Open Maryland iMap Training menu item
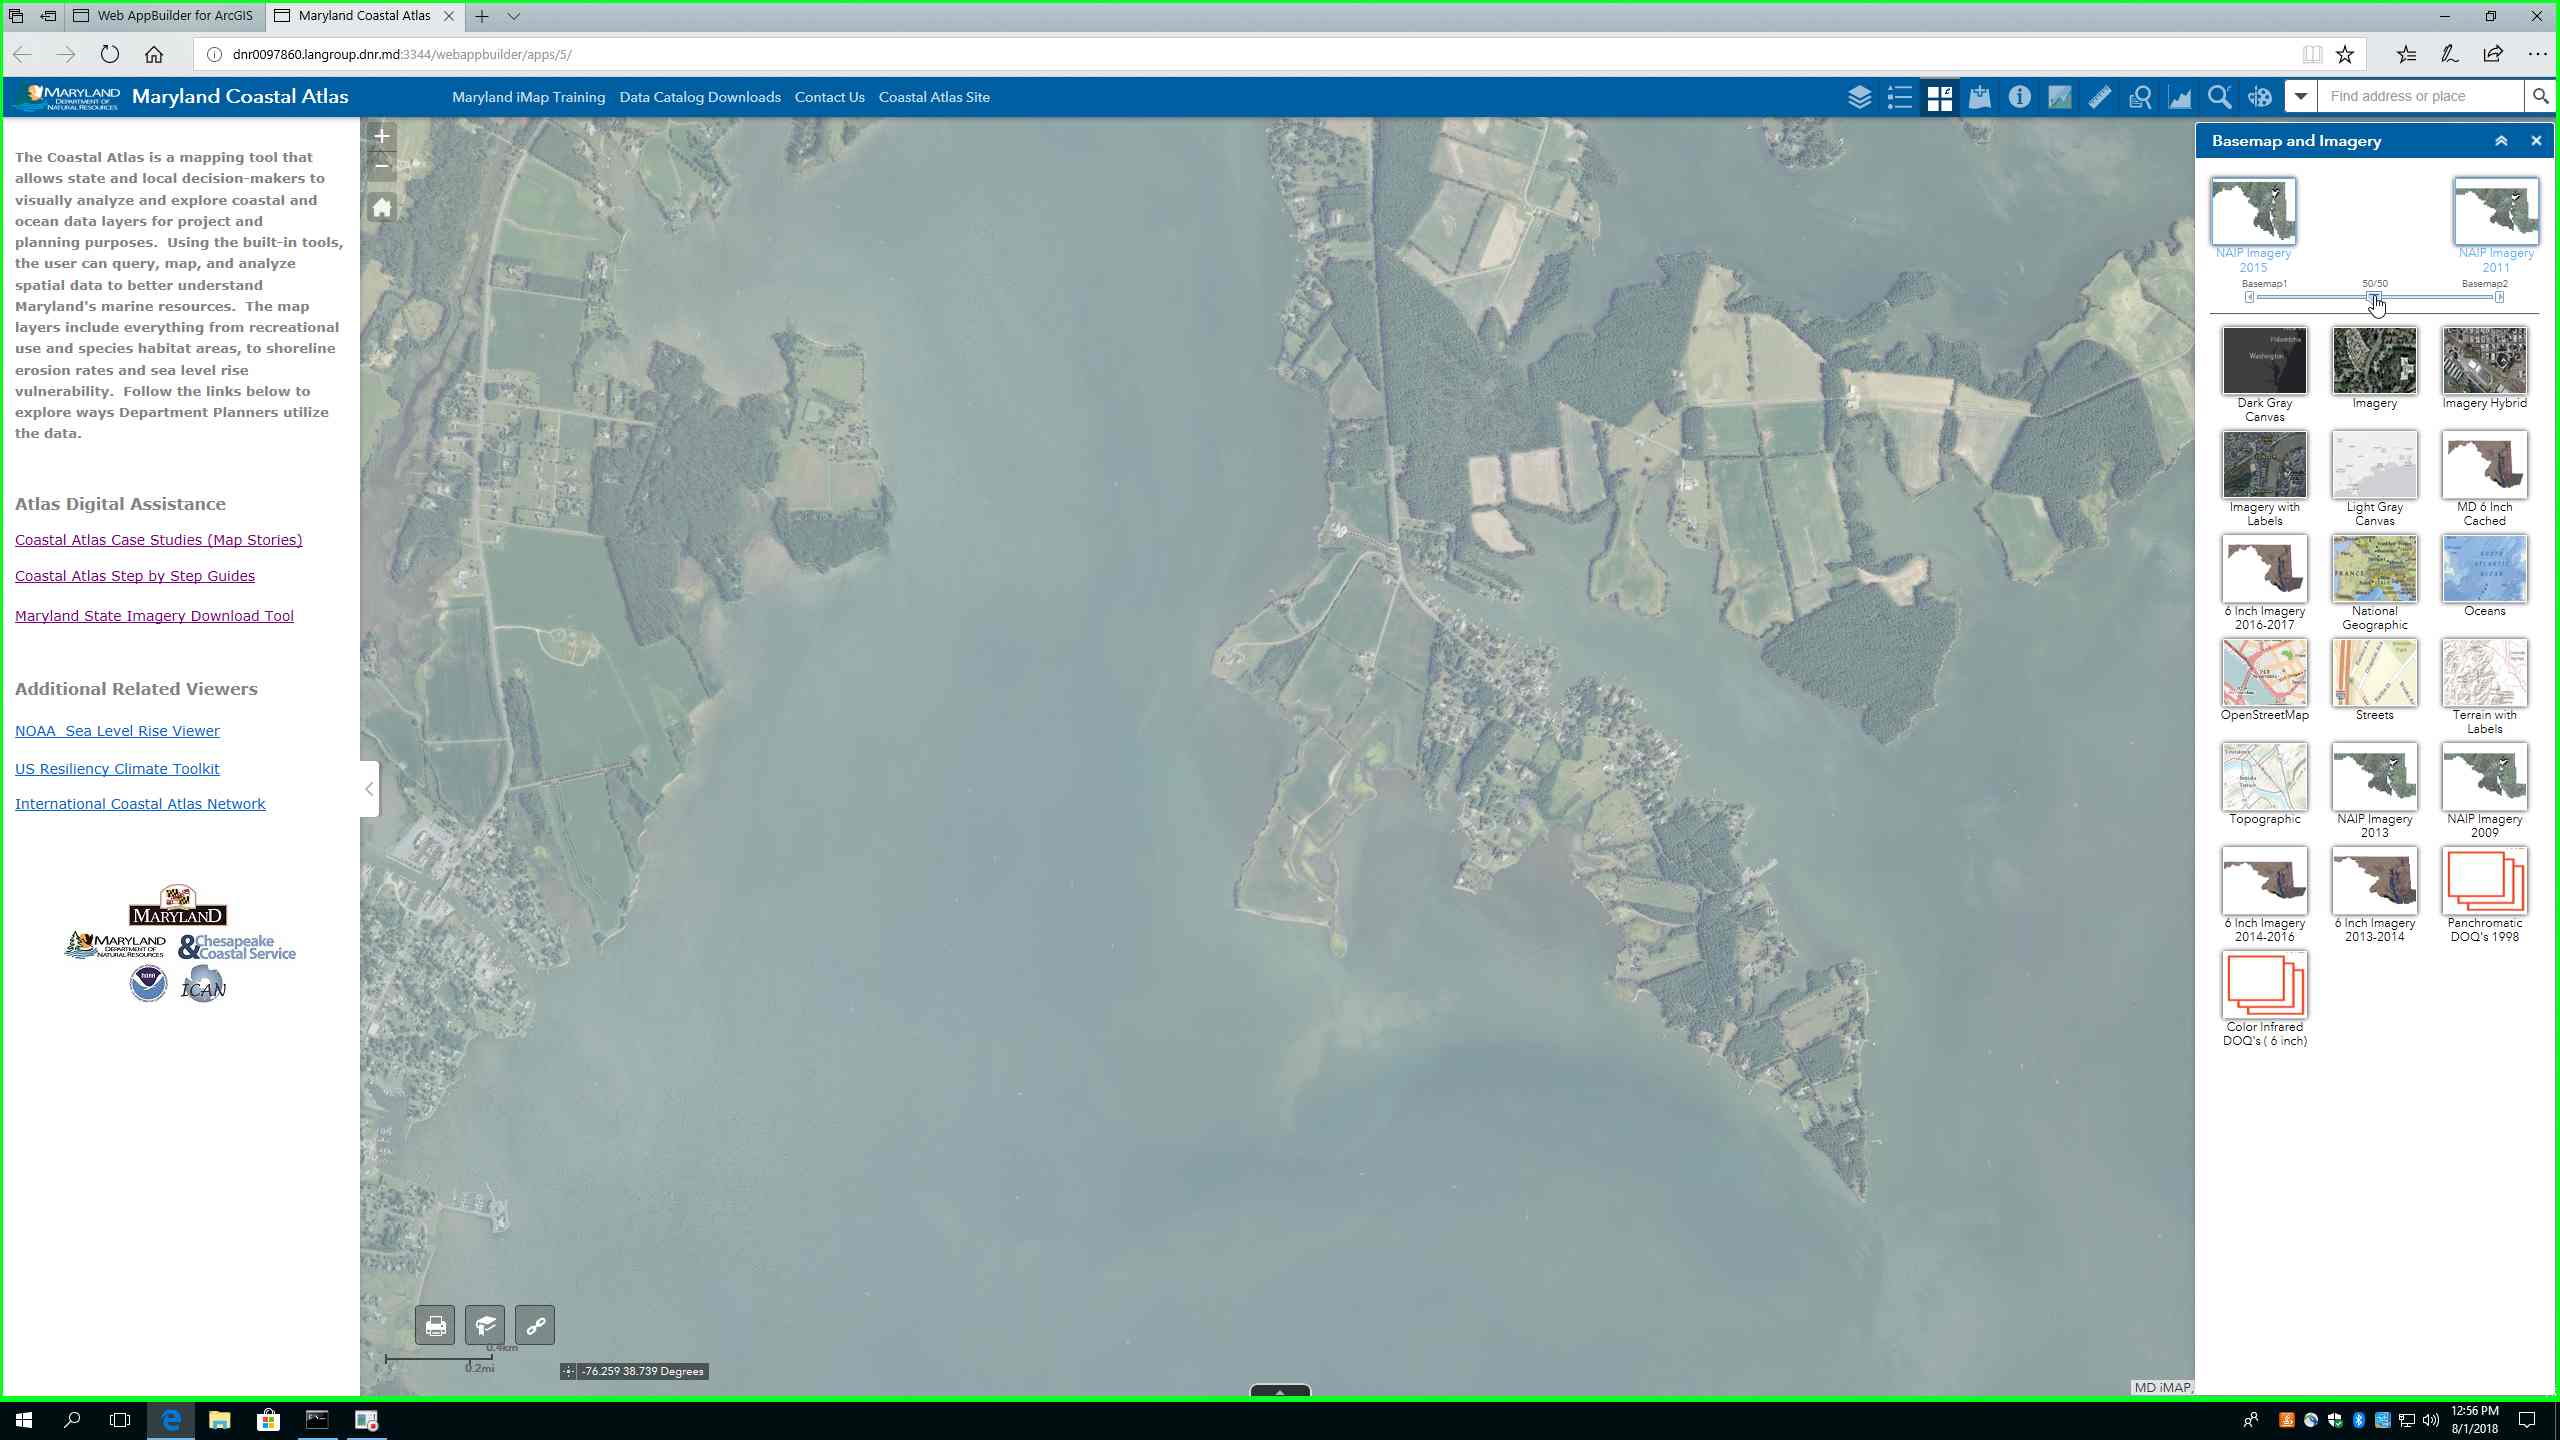The height and width of the screenshot is (1440, 2560). click(528, 97)
